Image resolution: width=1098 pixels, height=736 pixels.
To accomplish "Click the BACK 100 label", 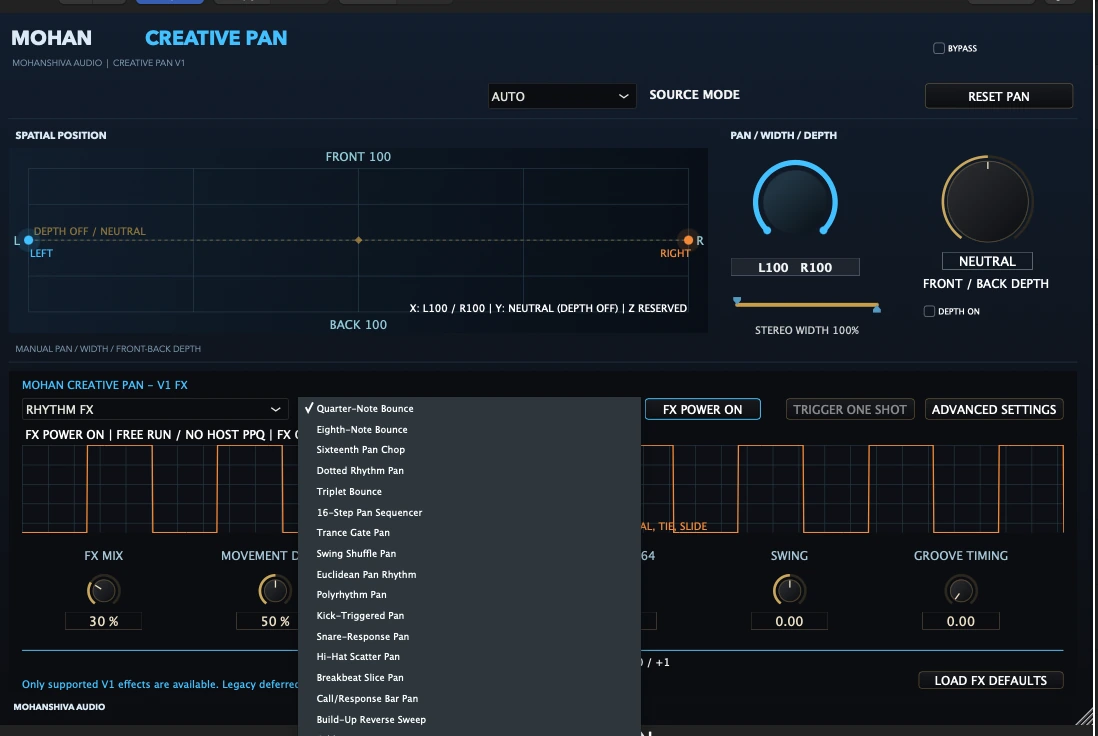I will click(x=358, y=325).
